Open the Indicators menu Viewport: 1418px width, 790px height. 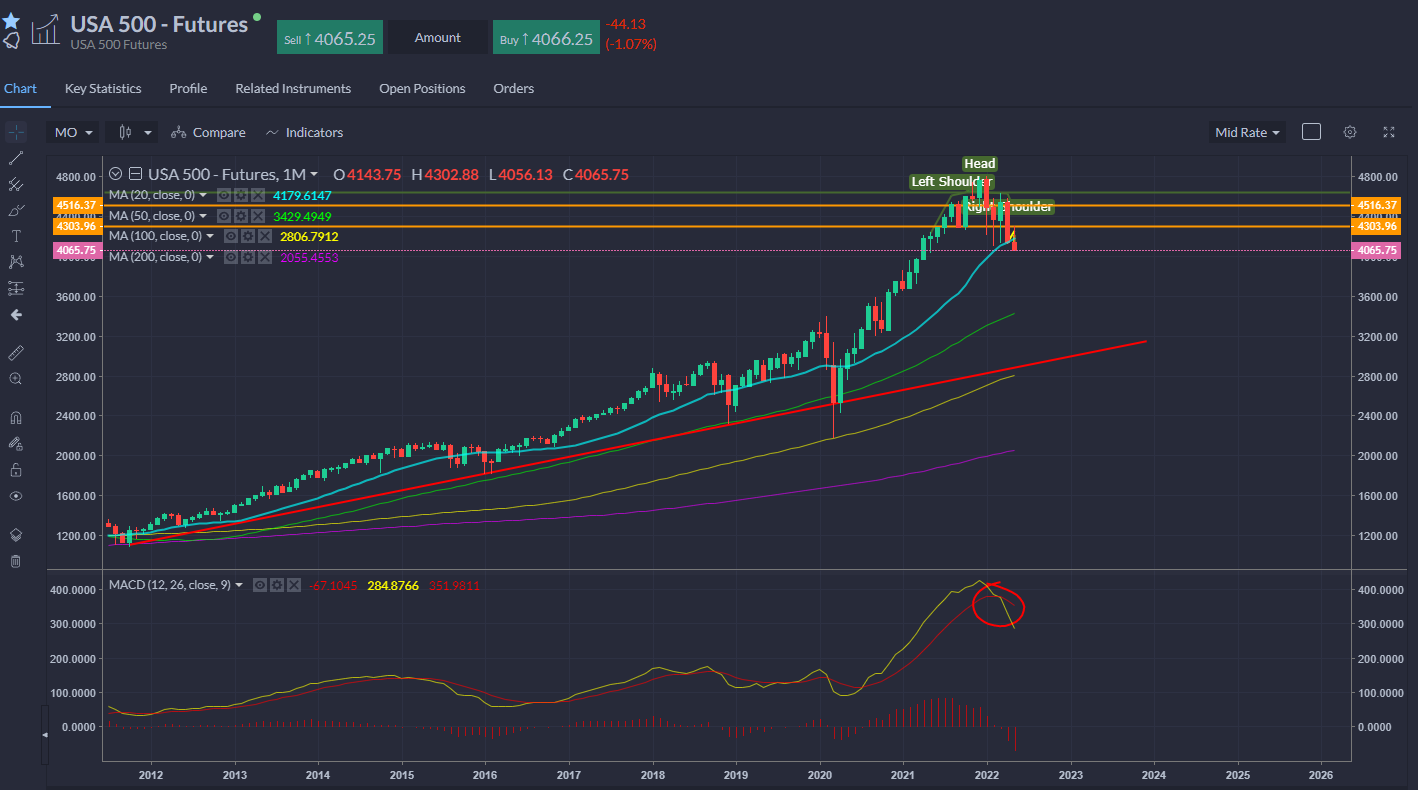click(x=304, y=132)
